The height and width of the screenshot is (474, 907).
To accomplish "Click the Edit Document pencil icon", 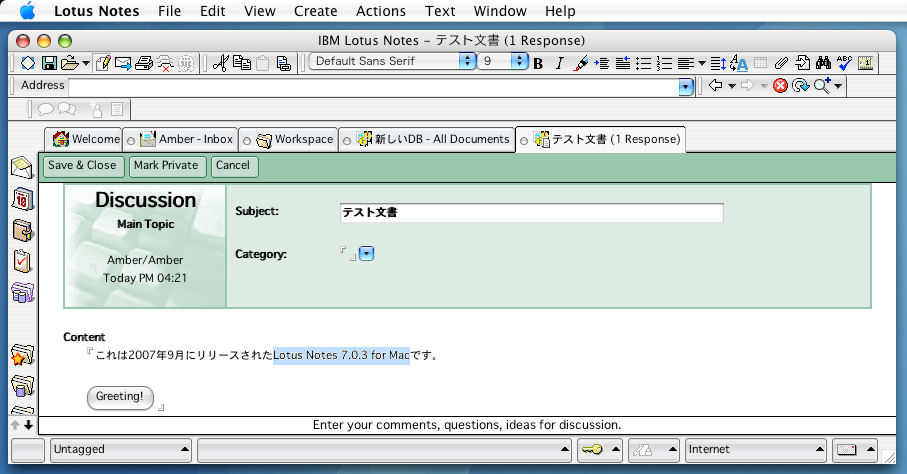I will (103, 63).
